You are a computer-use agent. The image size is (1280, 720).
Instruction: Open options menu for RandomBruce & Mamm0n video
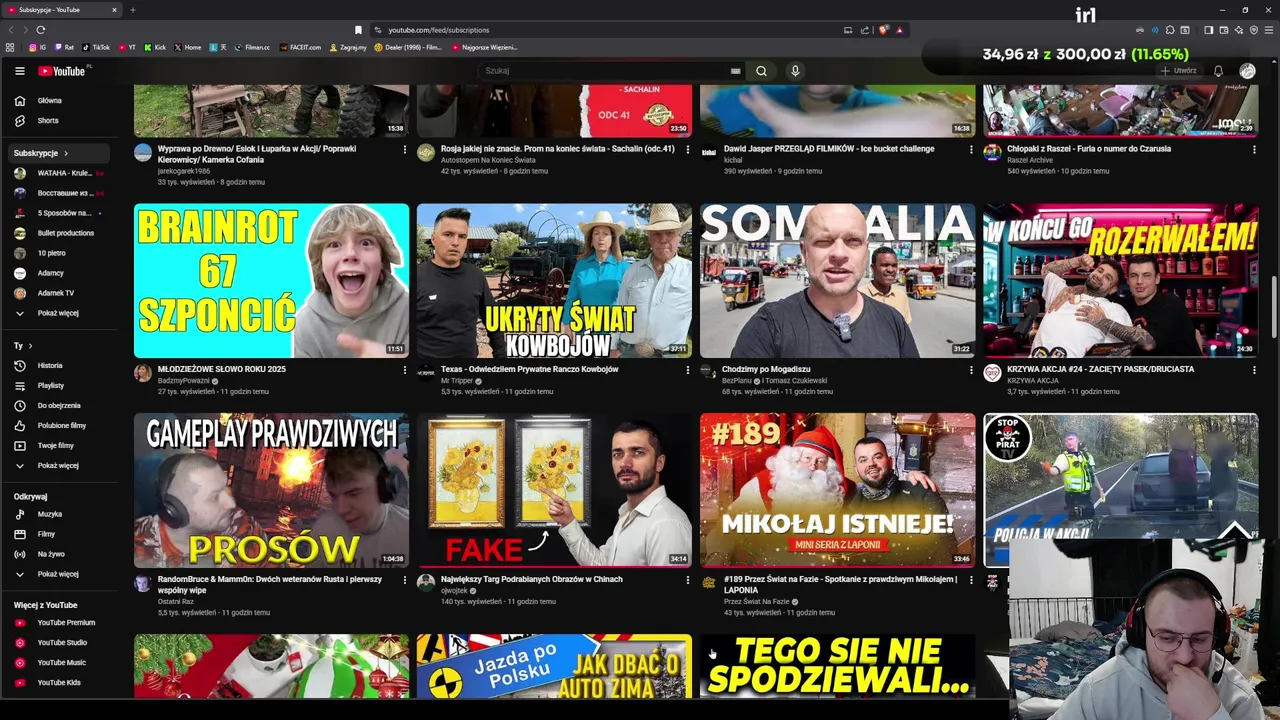click(x=404, y=580)
